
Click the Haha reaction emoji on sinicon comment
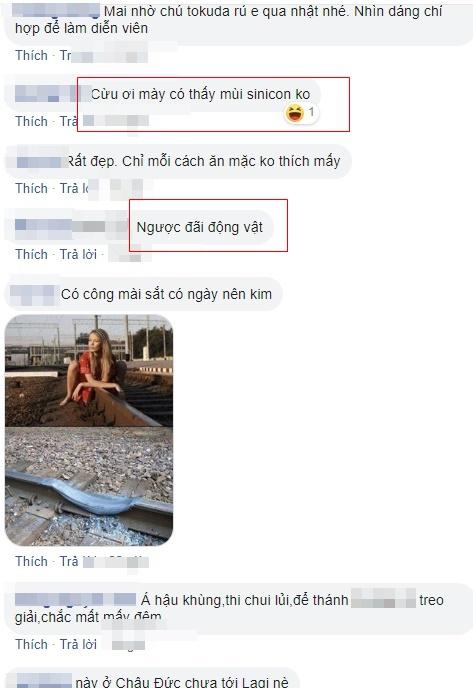294,114
